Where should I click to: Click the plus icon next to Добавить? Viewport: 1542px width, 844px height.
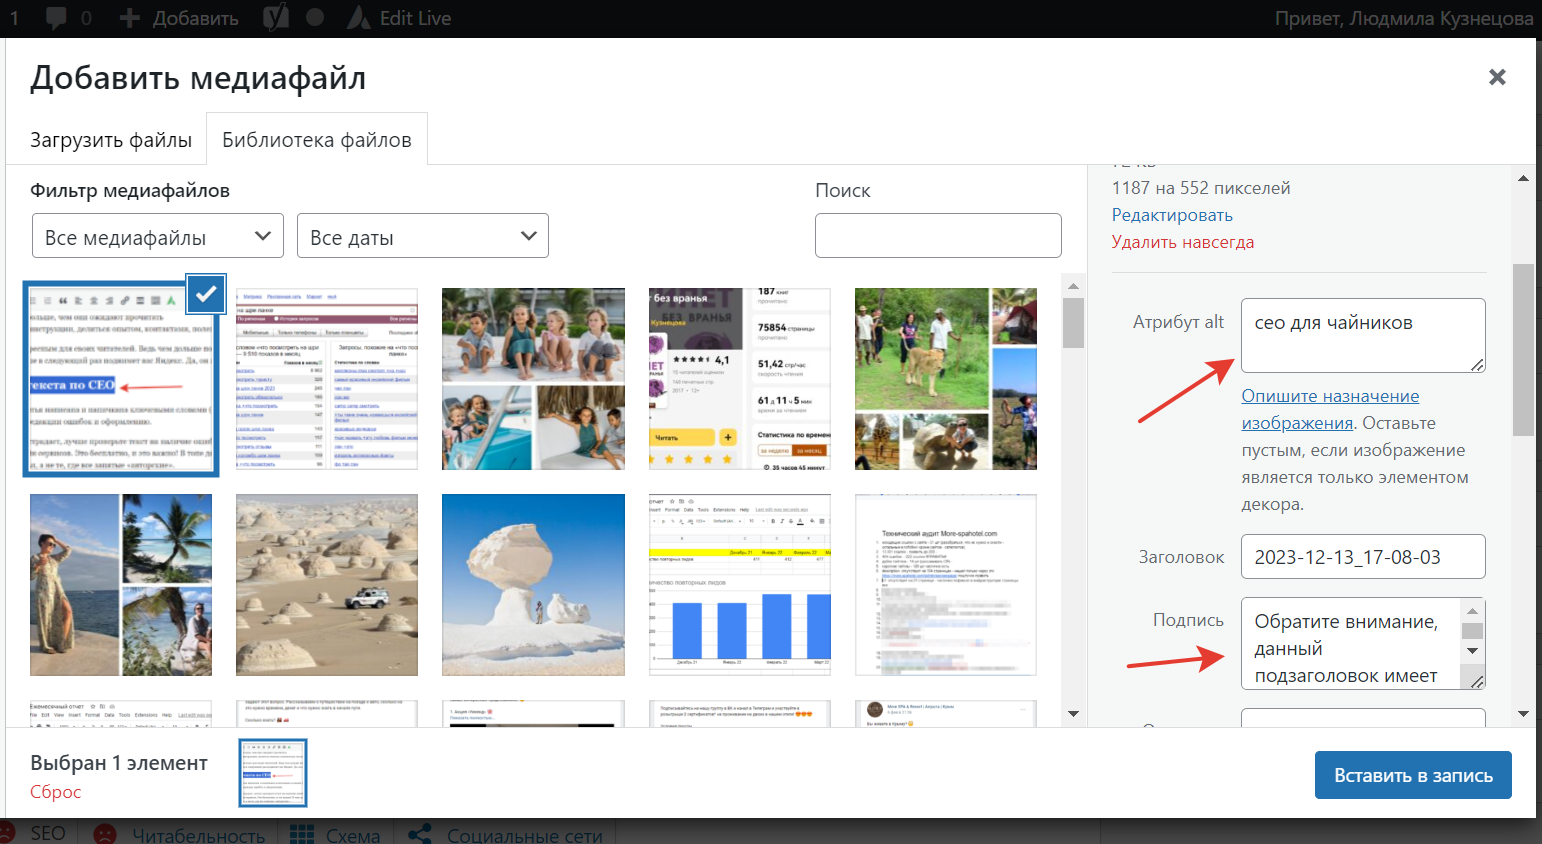[x=129, y=18]
